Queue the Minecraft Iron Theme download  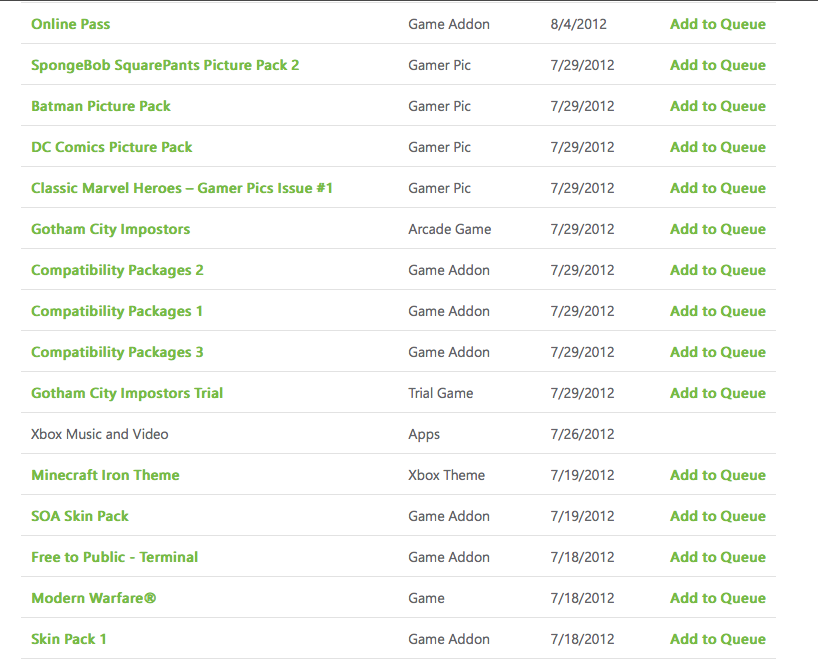(x=717, y=475)
